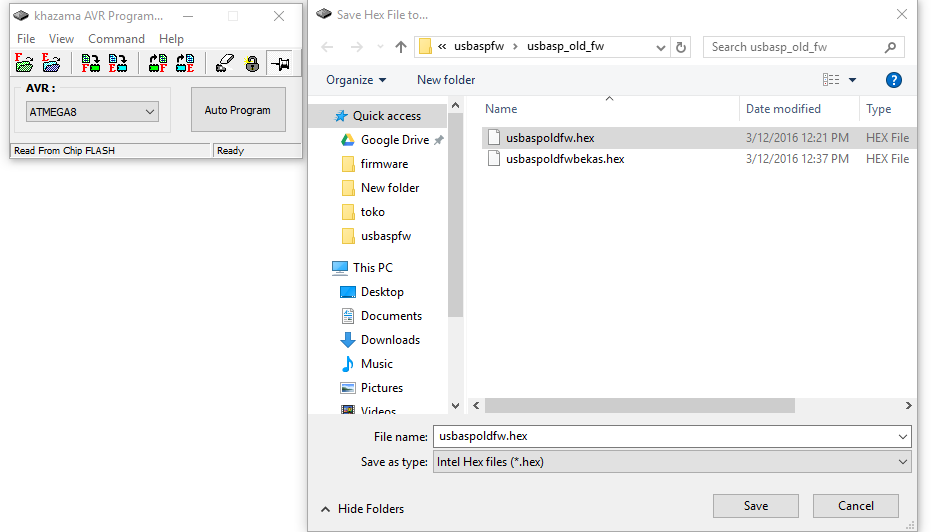
Task: Click Read FLASH from chip icon
Action: 158,62
